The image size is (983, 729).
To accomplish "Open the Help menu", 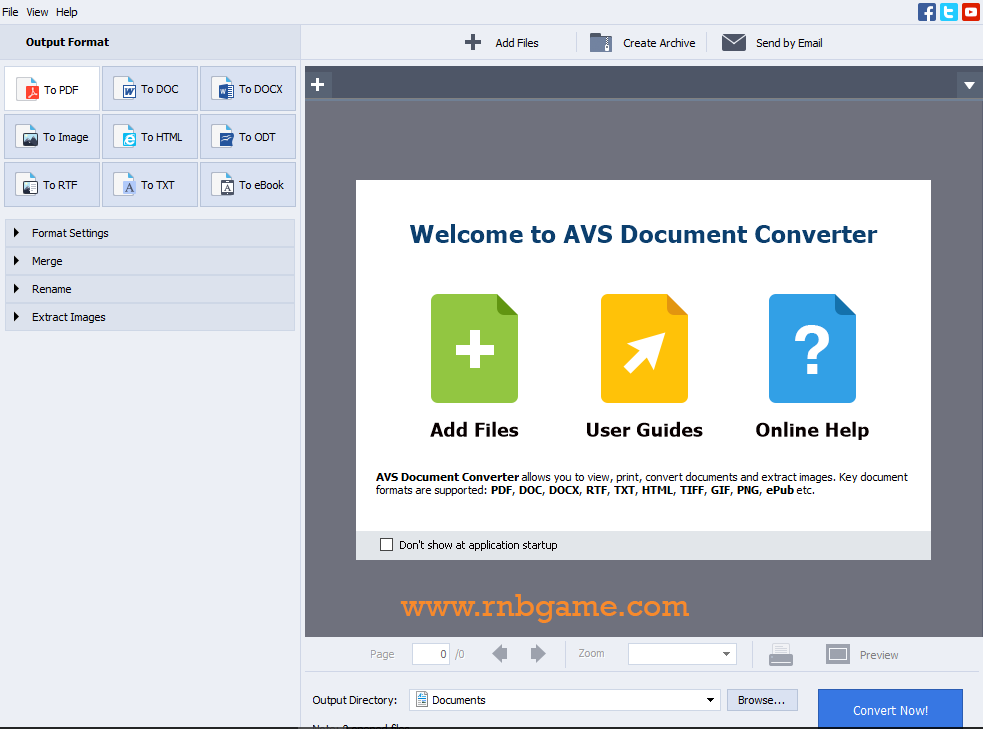I will coord(66,12).
